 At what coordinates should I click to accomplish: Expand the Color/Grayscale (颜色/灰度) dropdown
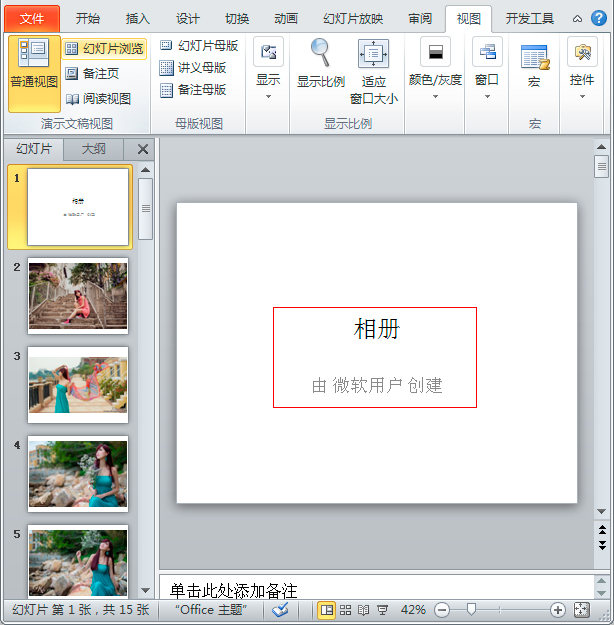coord(435,69)
